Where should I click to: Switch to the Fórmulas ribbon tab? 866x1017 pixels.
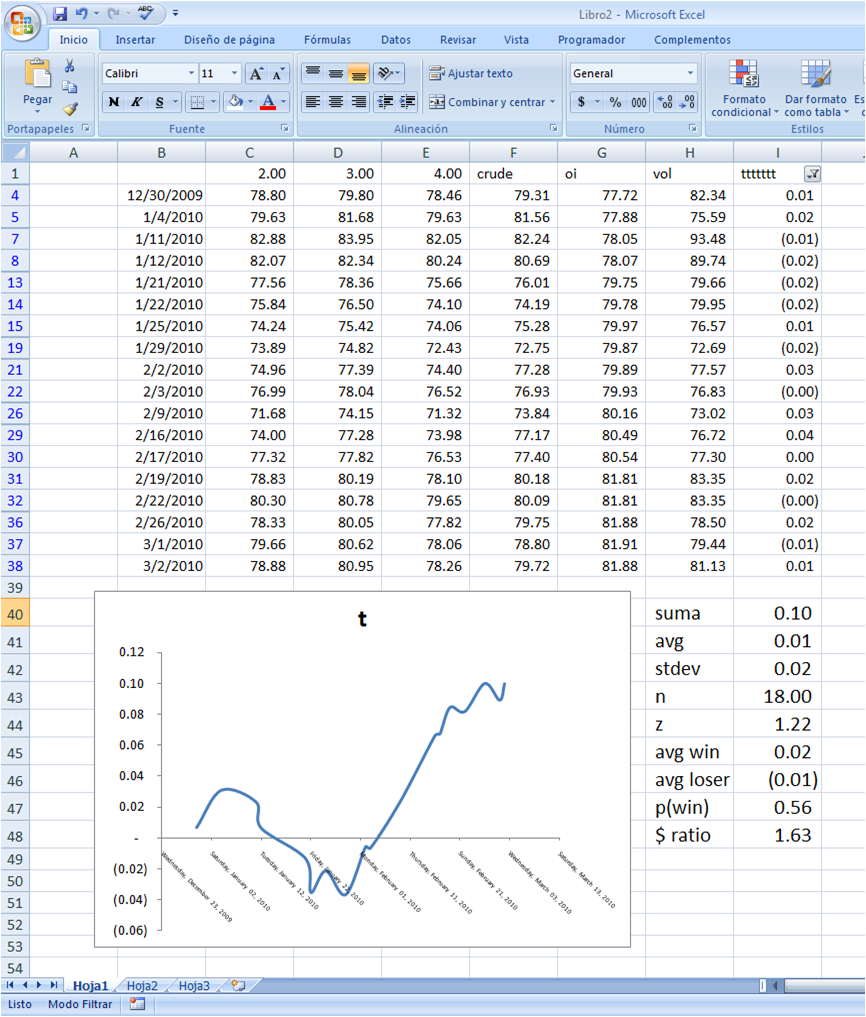pyautogui.click(x=327, y=40)
